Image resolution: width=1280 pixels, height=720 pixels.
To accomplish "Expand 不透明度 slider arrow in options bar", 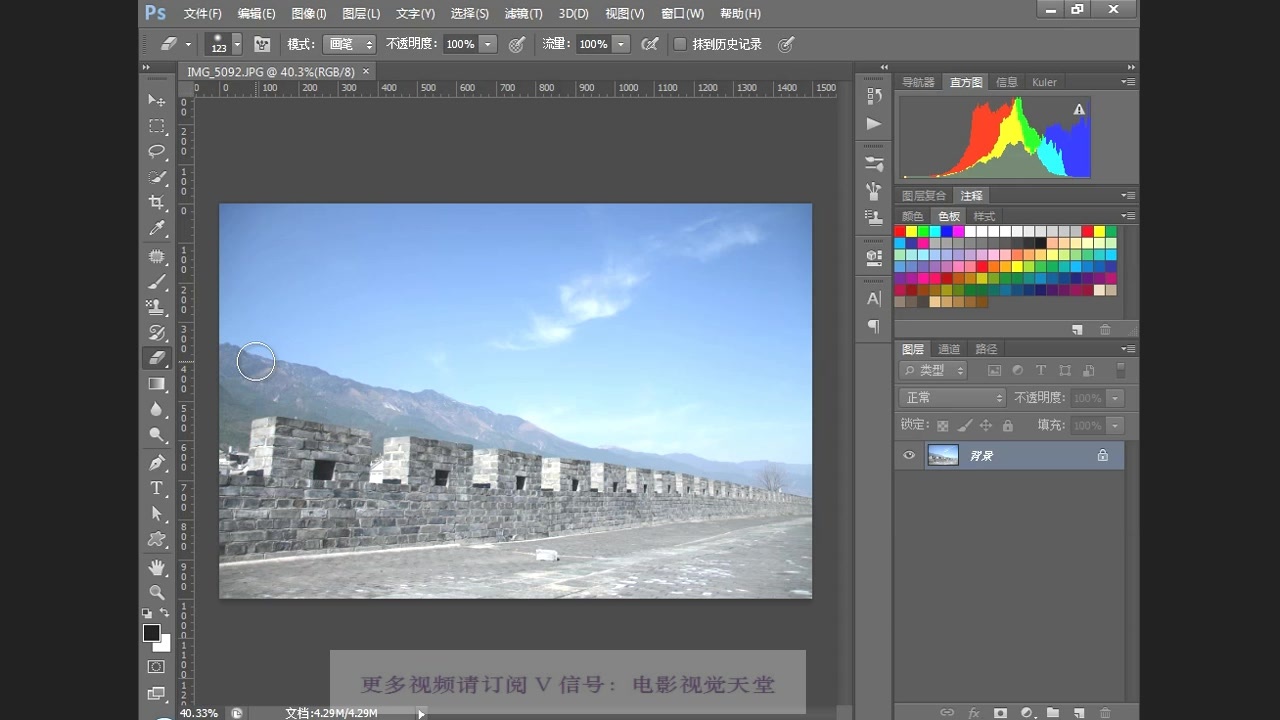I will pos(488,44).
